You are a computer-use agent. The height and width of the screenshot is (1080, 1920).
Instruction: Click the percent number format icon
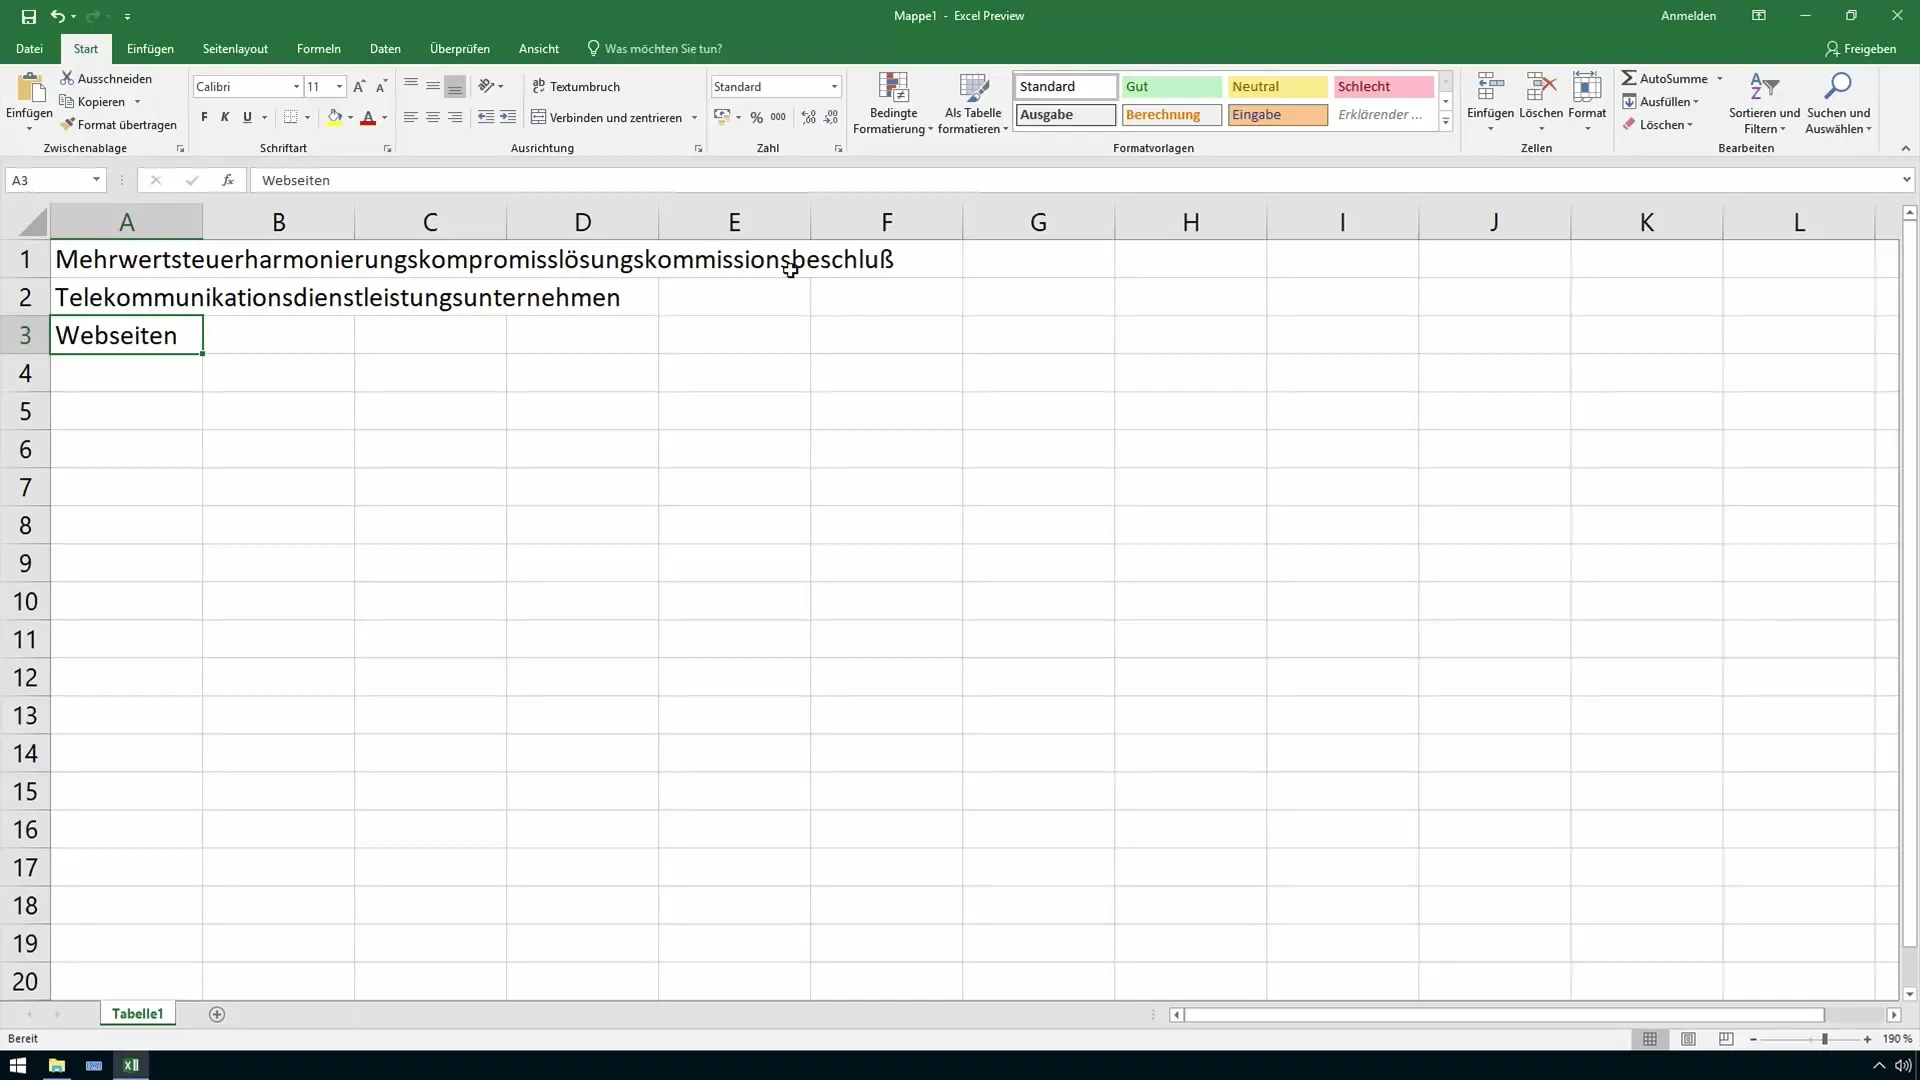click(756, 118)
